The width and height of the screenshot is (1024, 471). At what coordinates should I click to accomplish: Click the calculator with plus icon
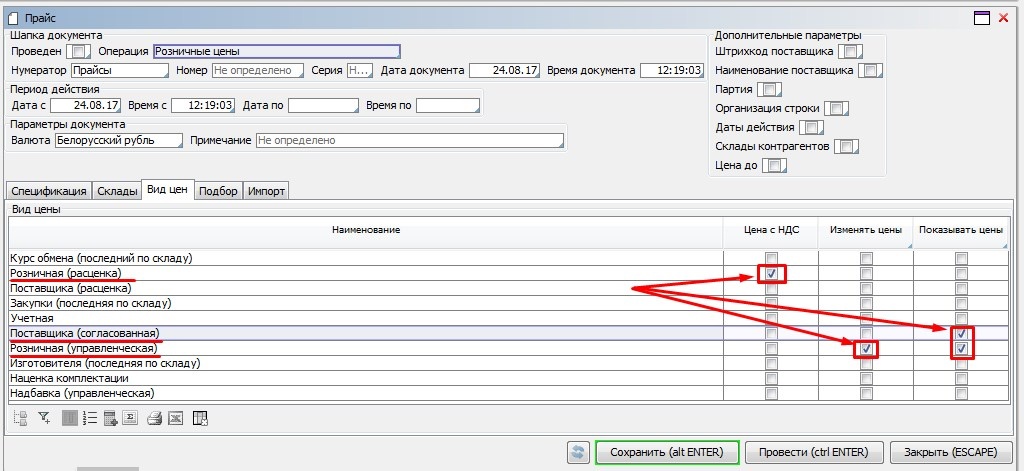click(110, 419)
